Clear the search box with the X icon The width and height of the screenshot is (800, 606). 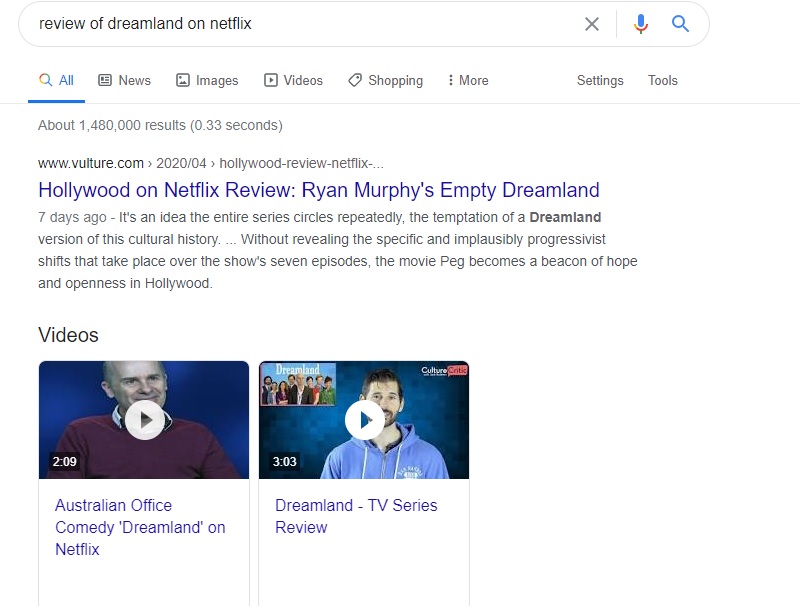tap(591, 24)
